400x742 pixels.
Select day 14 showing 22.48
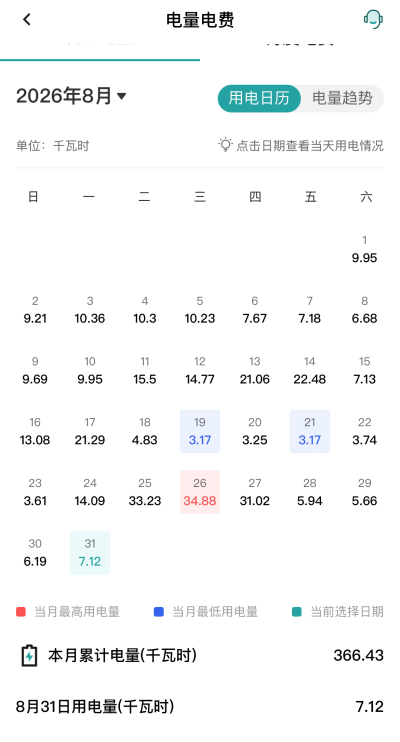click(310, 371)
